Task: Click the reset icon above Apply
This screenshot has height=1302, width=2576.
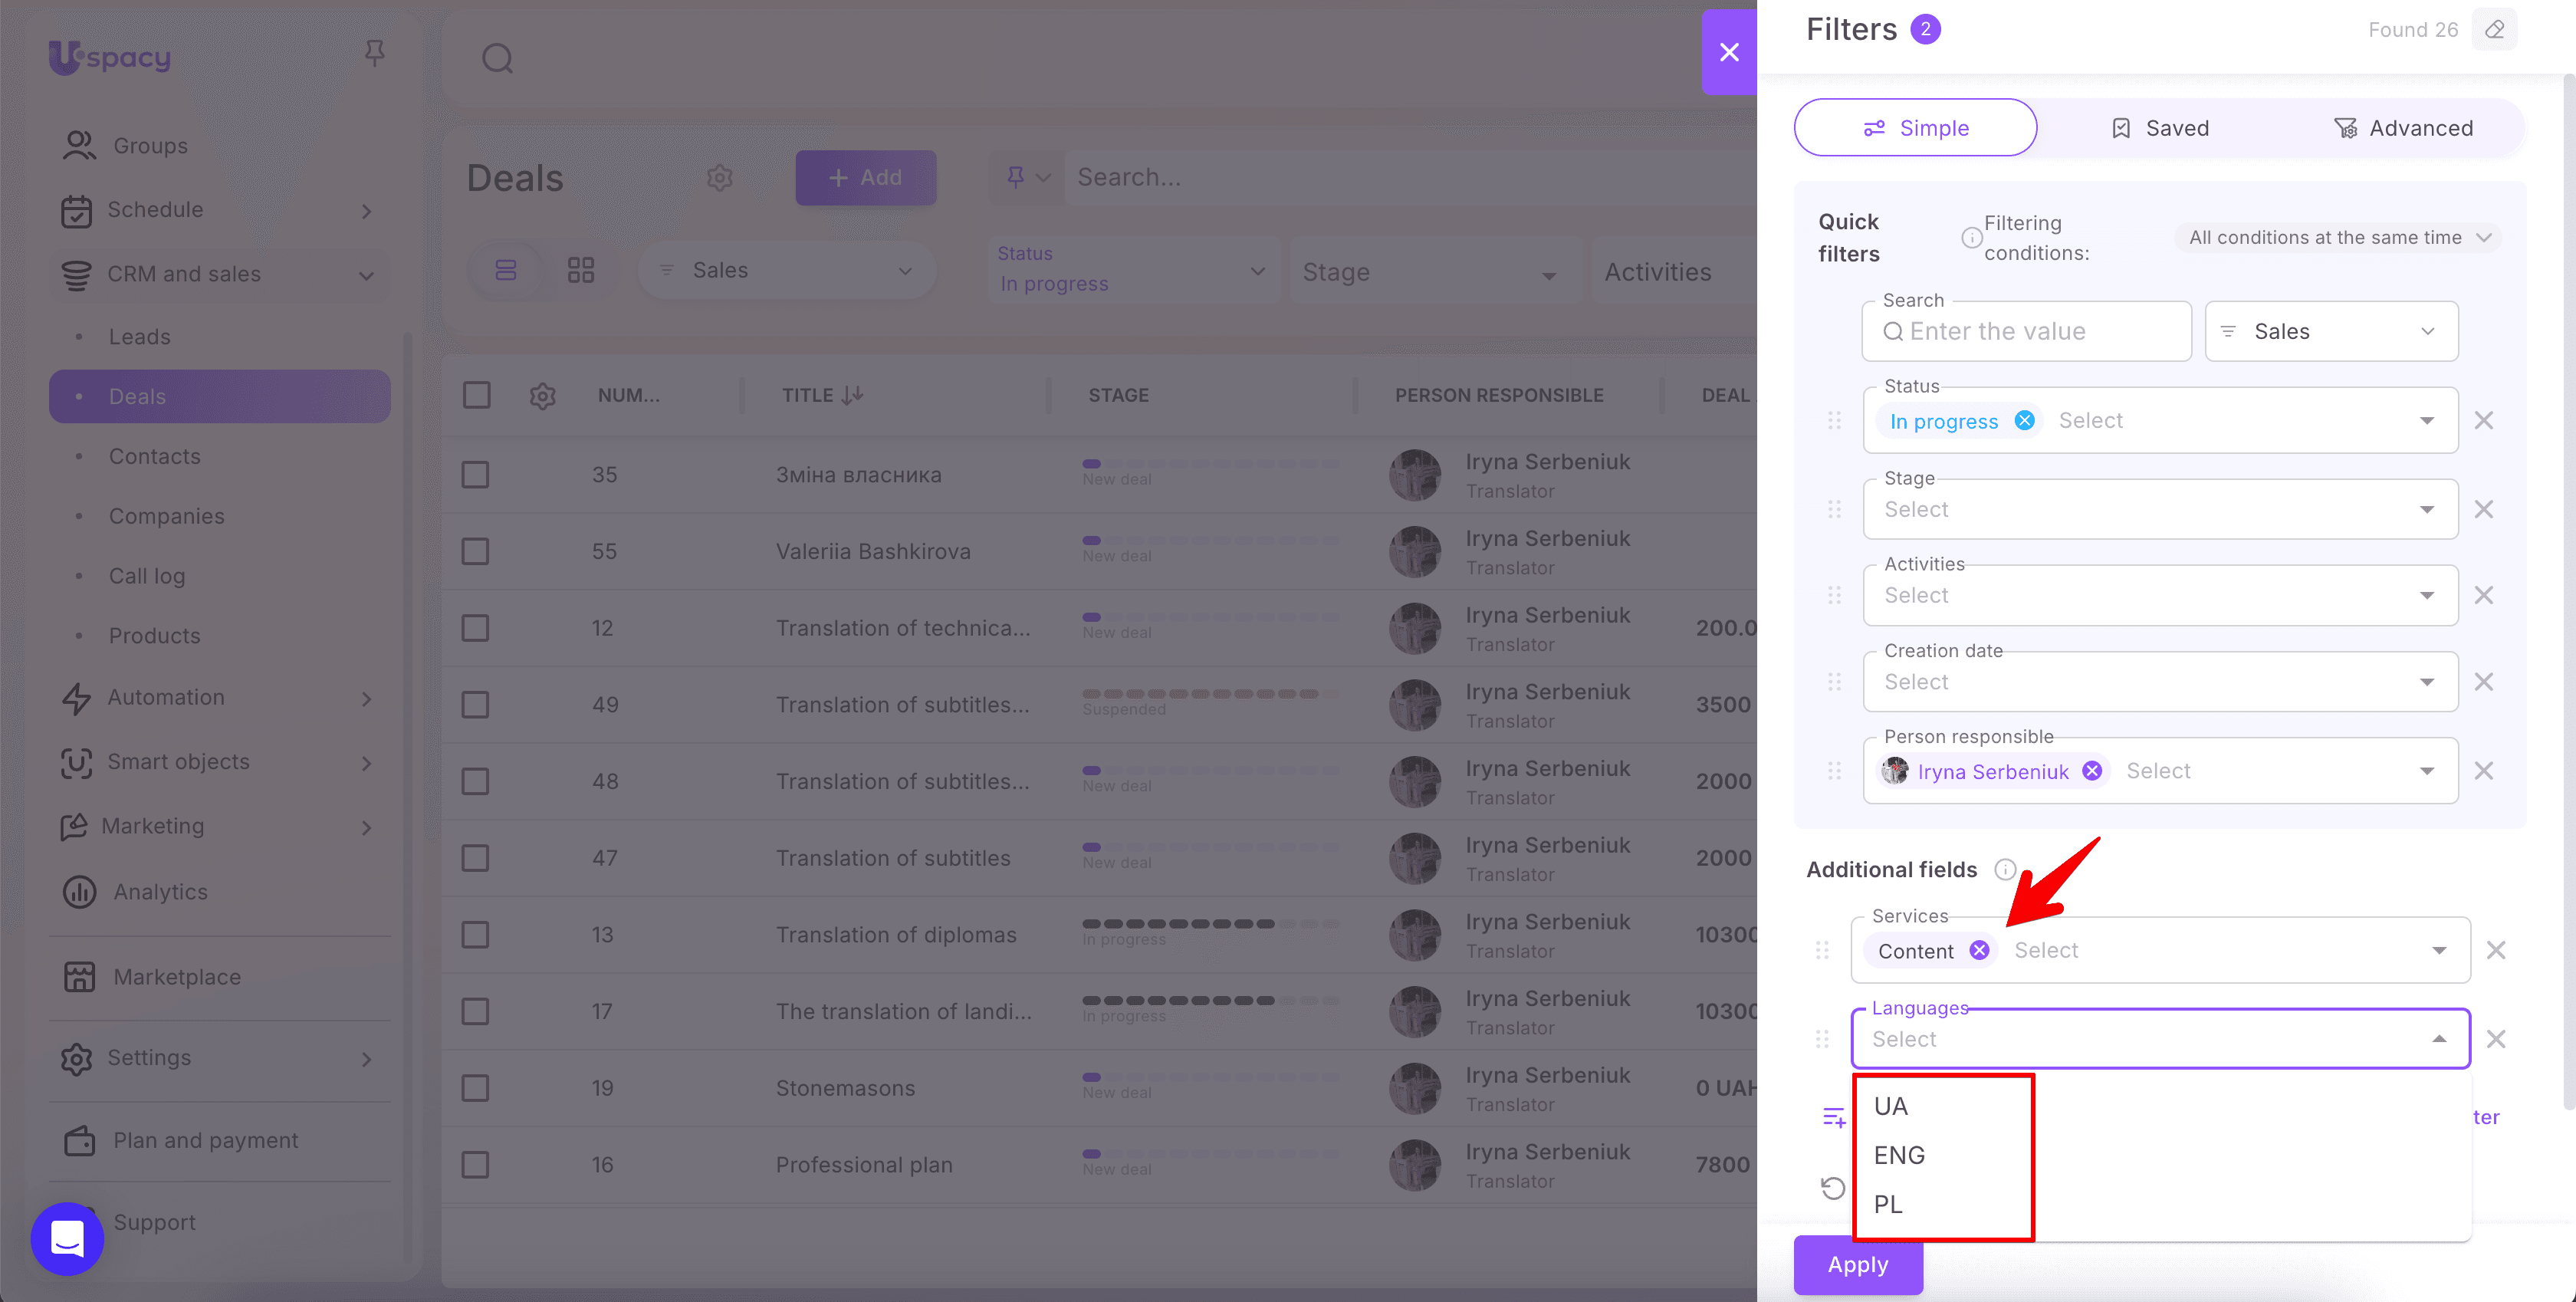Action: tap(1833, 1188)
